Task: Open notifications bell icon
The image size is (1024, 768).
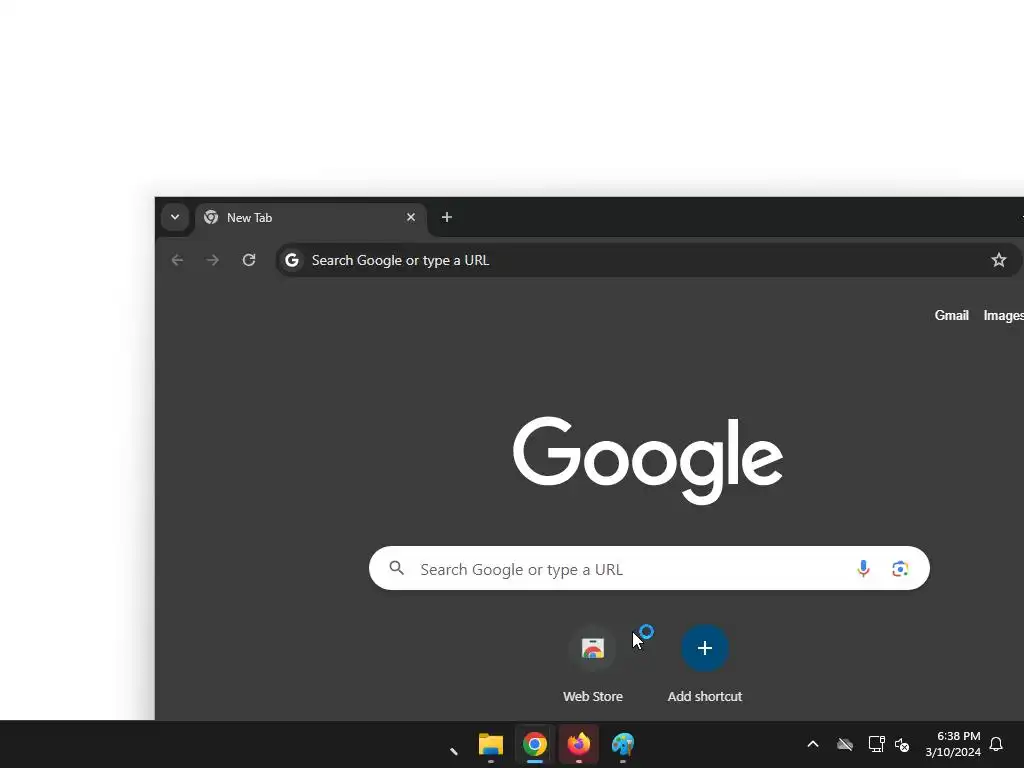Action: click(996, 744)
